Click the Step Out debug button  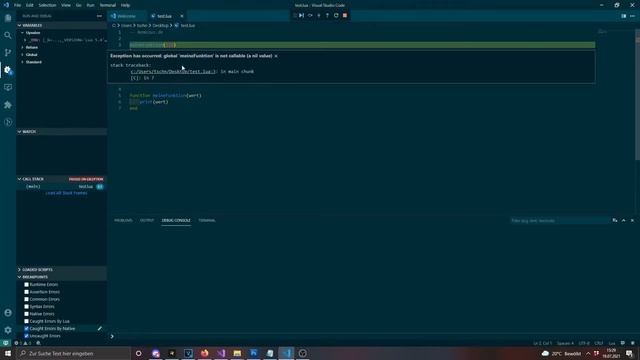327,16
